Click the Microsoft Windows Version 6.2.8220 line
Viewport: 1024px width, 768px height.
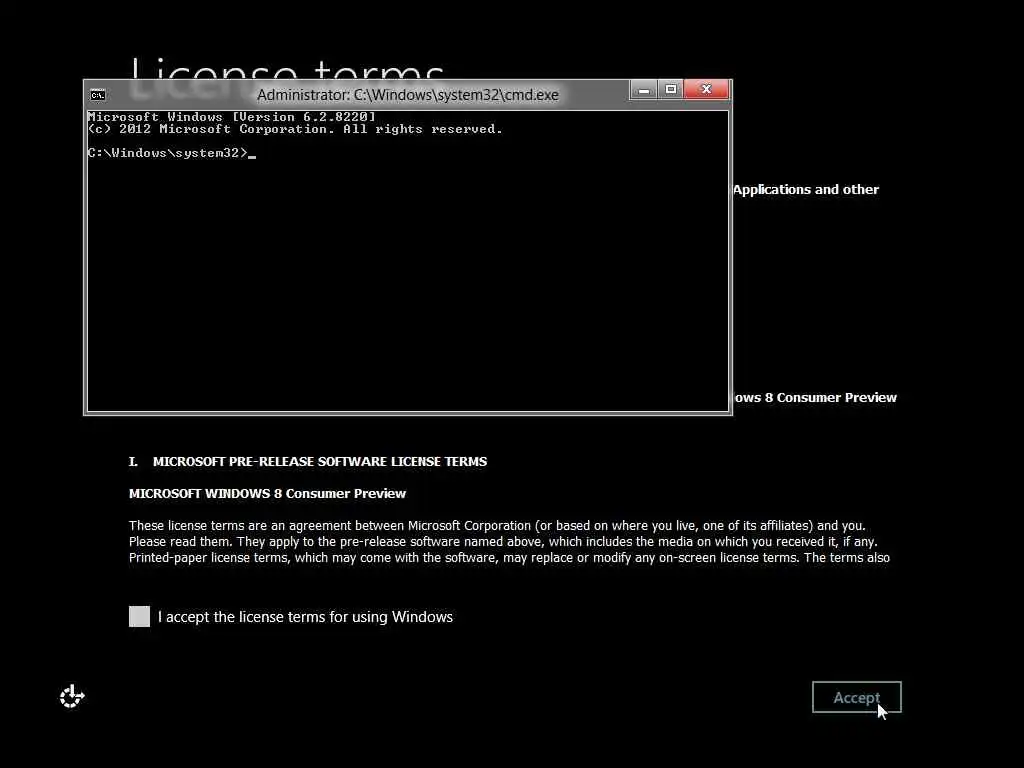[x=232, y=117]
